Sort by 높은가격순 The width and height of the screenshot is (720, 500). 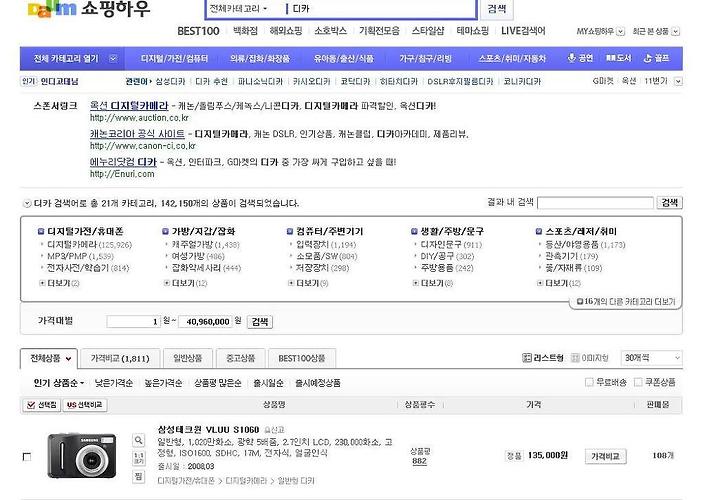coord(163,382)
